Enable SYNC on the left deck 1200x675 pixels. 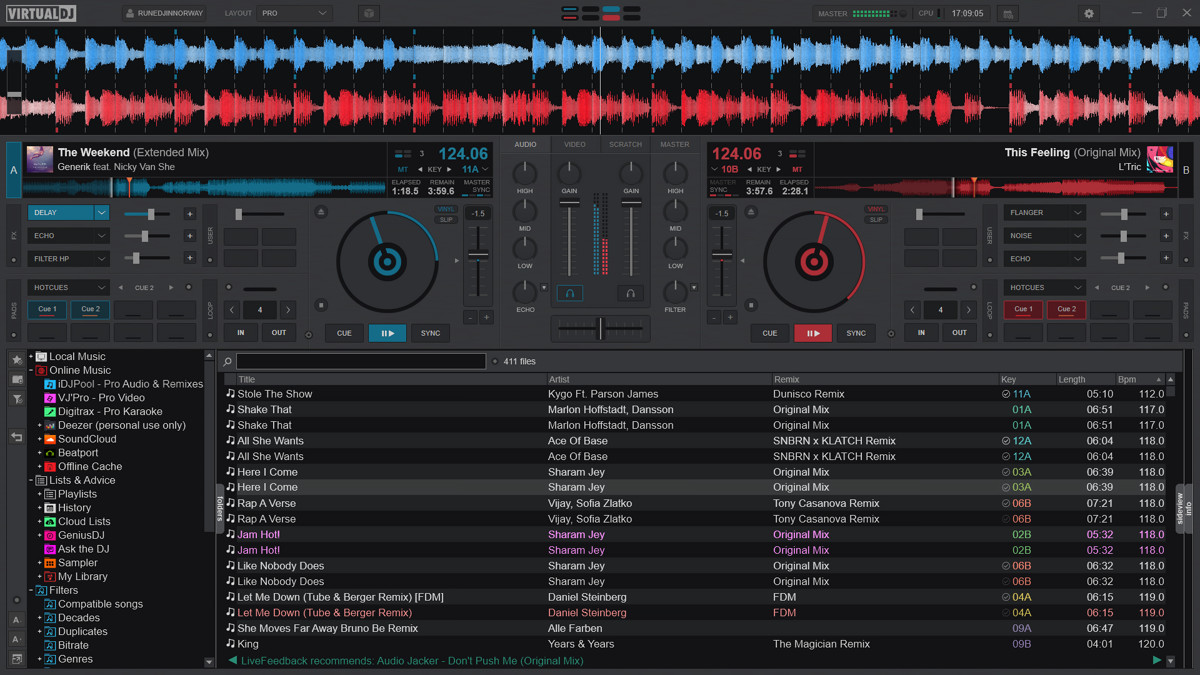[430, 333]
